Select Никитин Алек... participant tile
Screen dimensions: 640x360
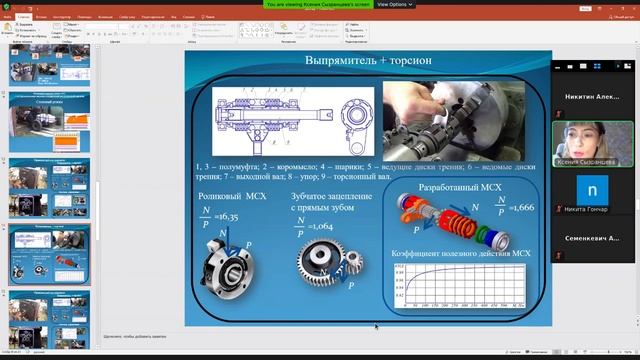593,97
